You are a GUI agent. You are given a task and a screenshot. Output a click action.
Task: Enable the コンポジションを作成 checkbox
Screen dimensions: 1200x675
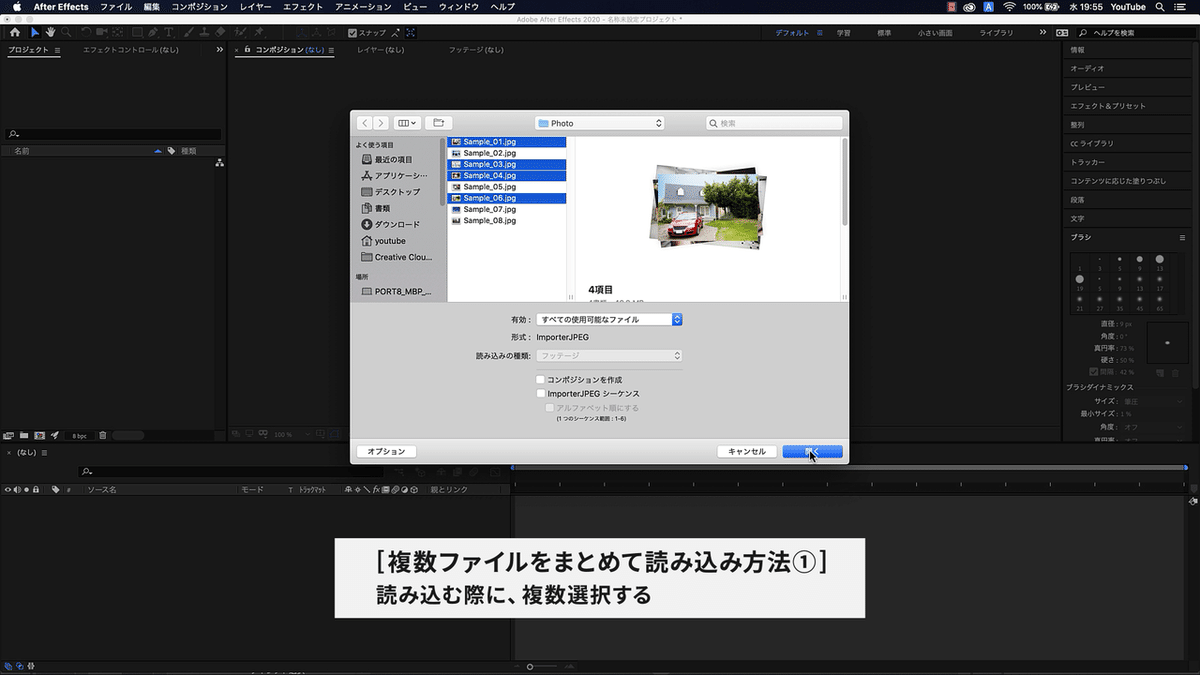(540, 379)
